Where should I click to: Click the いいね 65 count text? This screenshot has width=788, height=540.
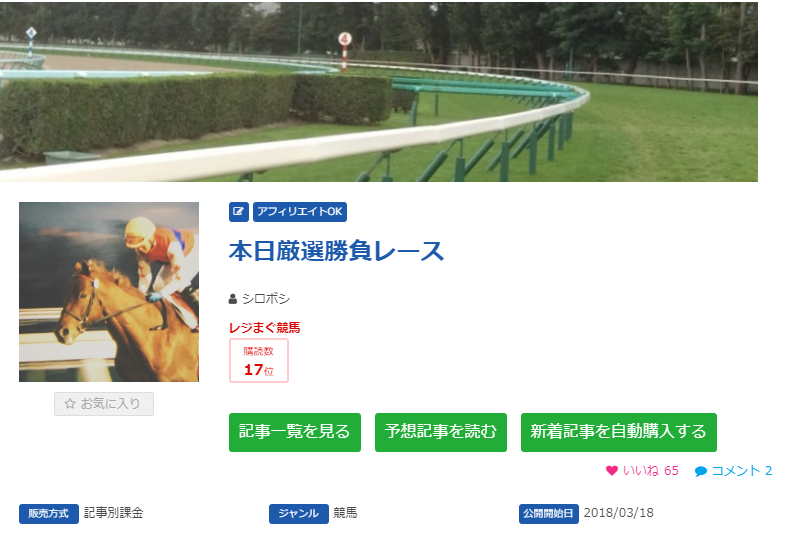point(651,471)
